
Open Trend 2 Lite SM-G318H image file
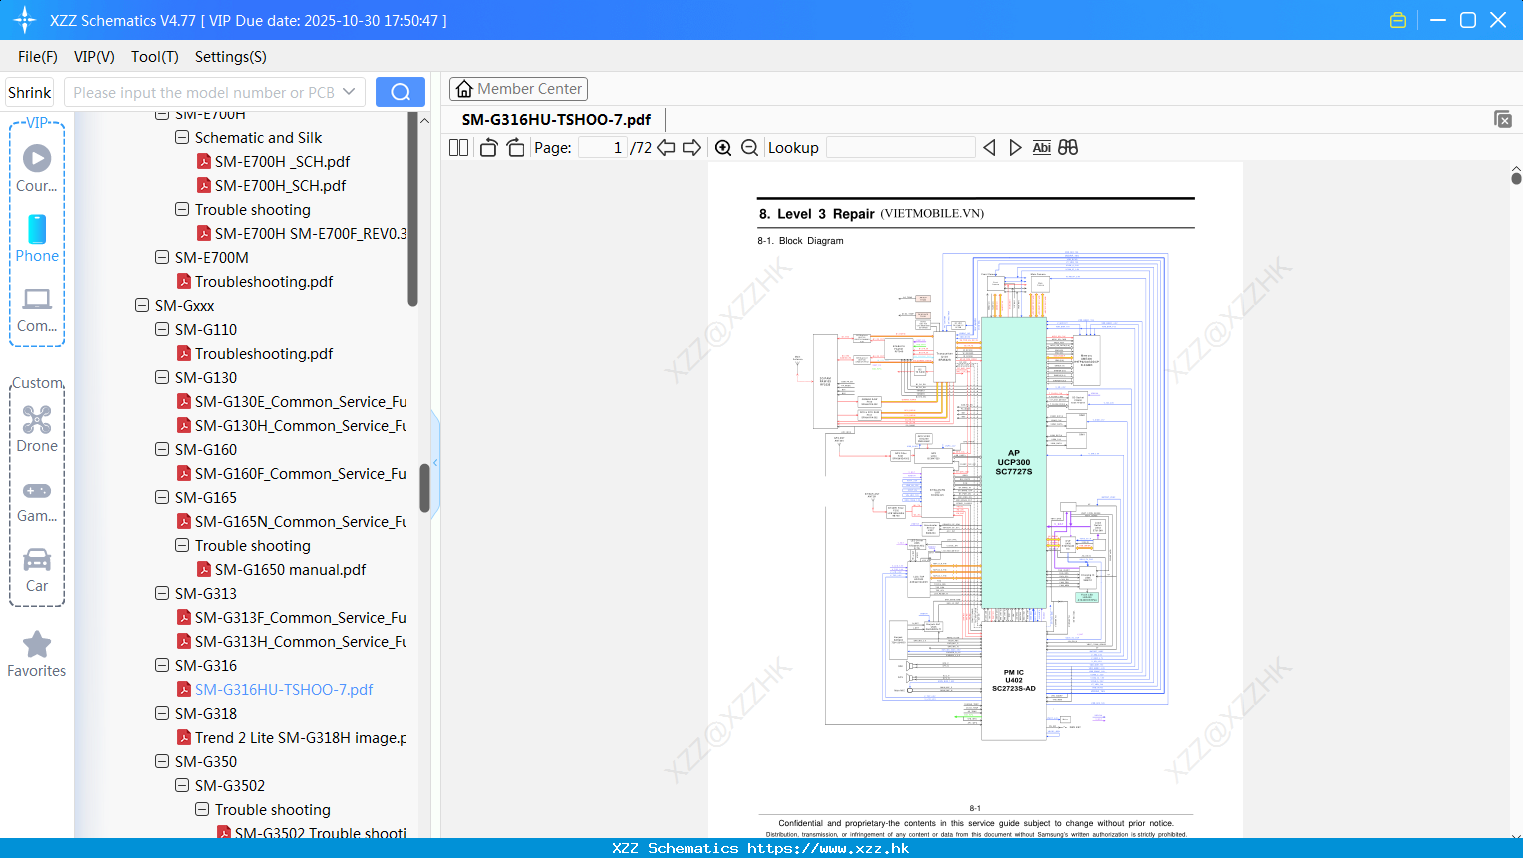point(300,737)
